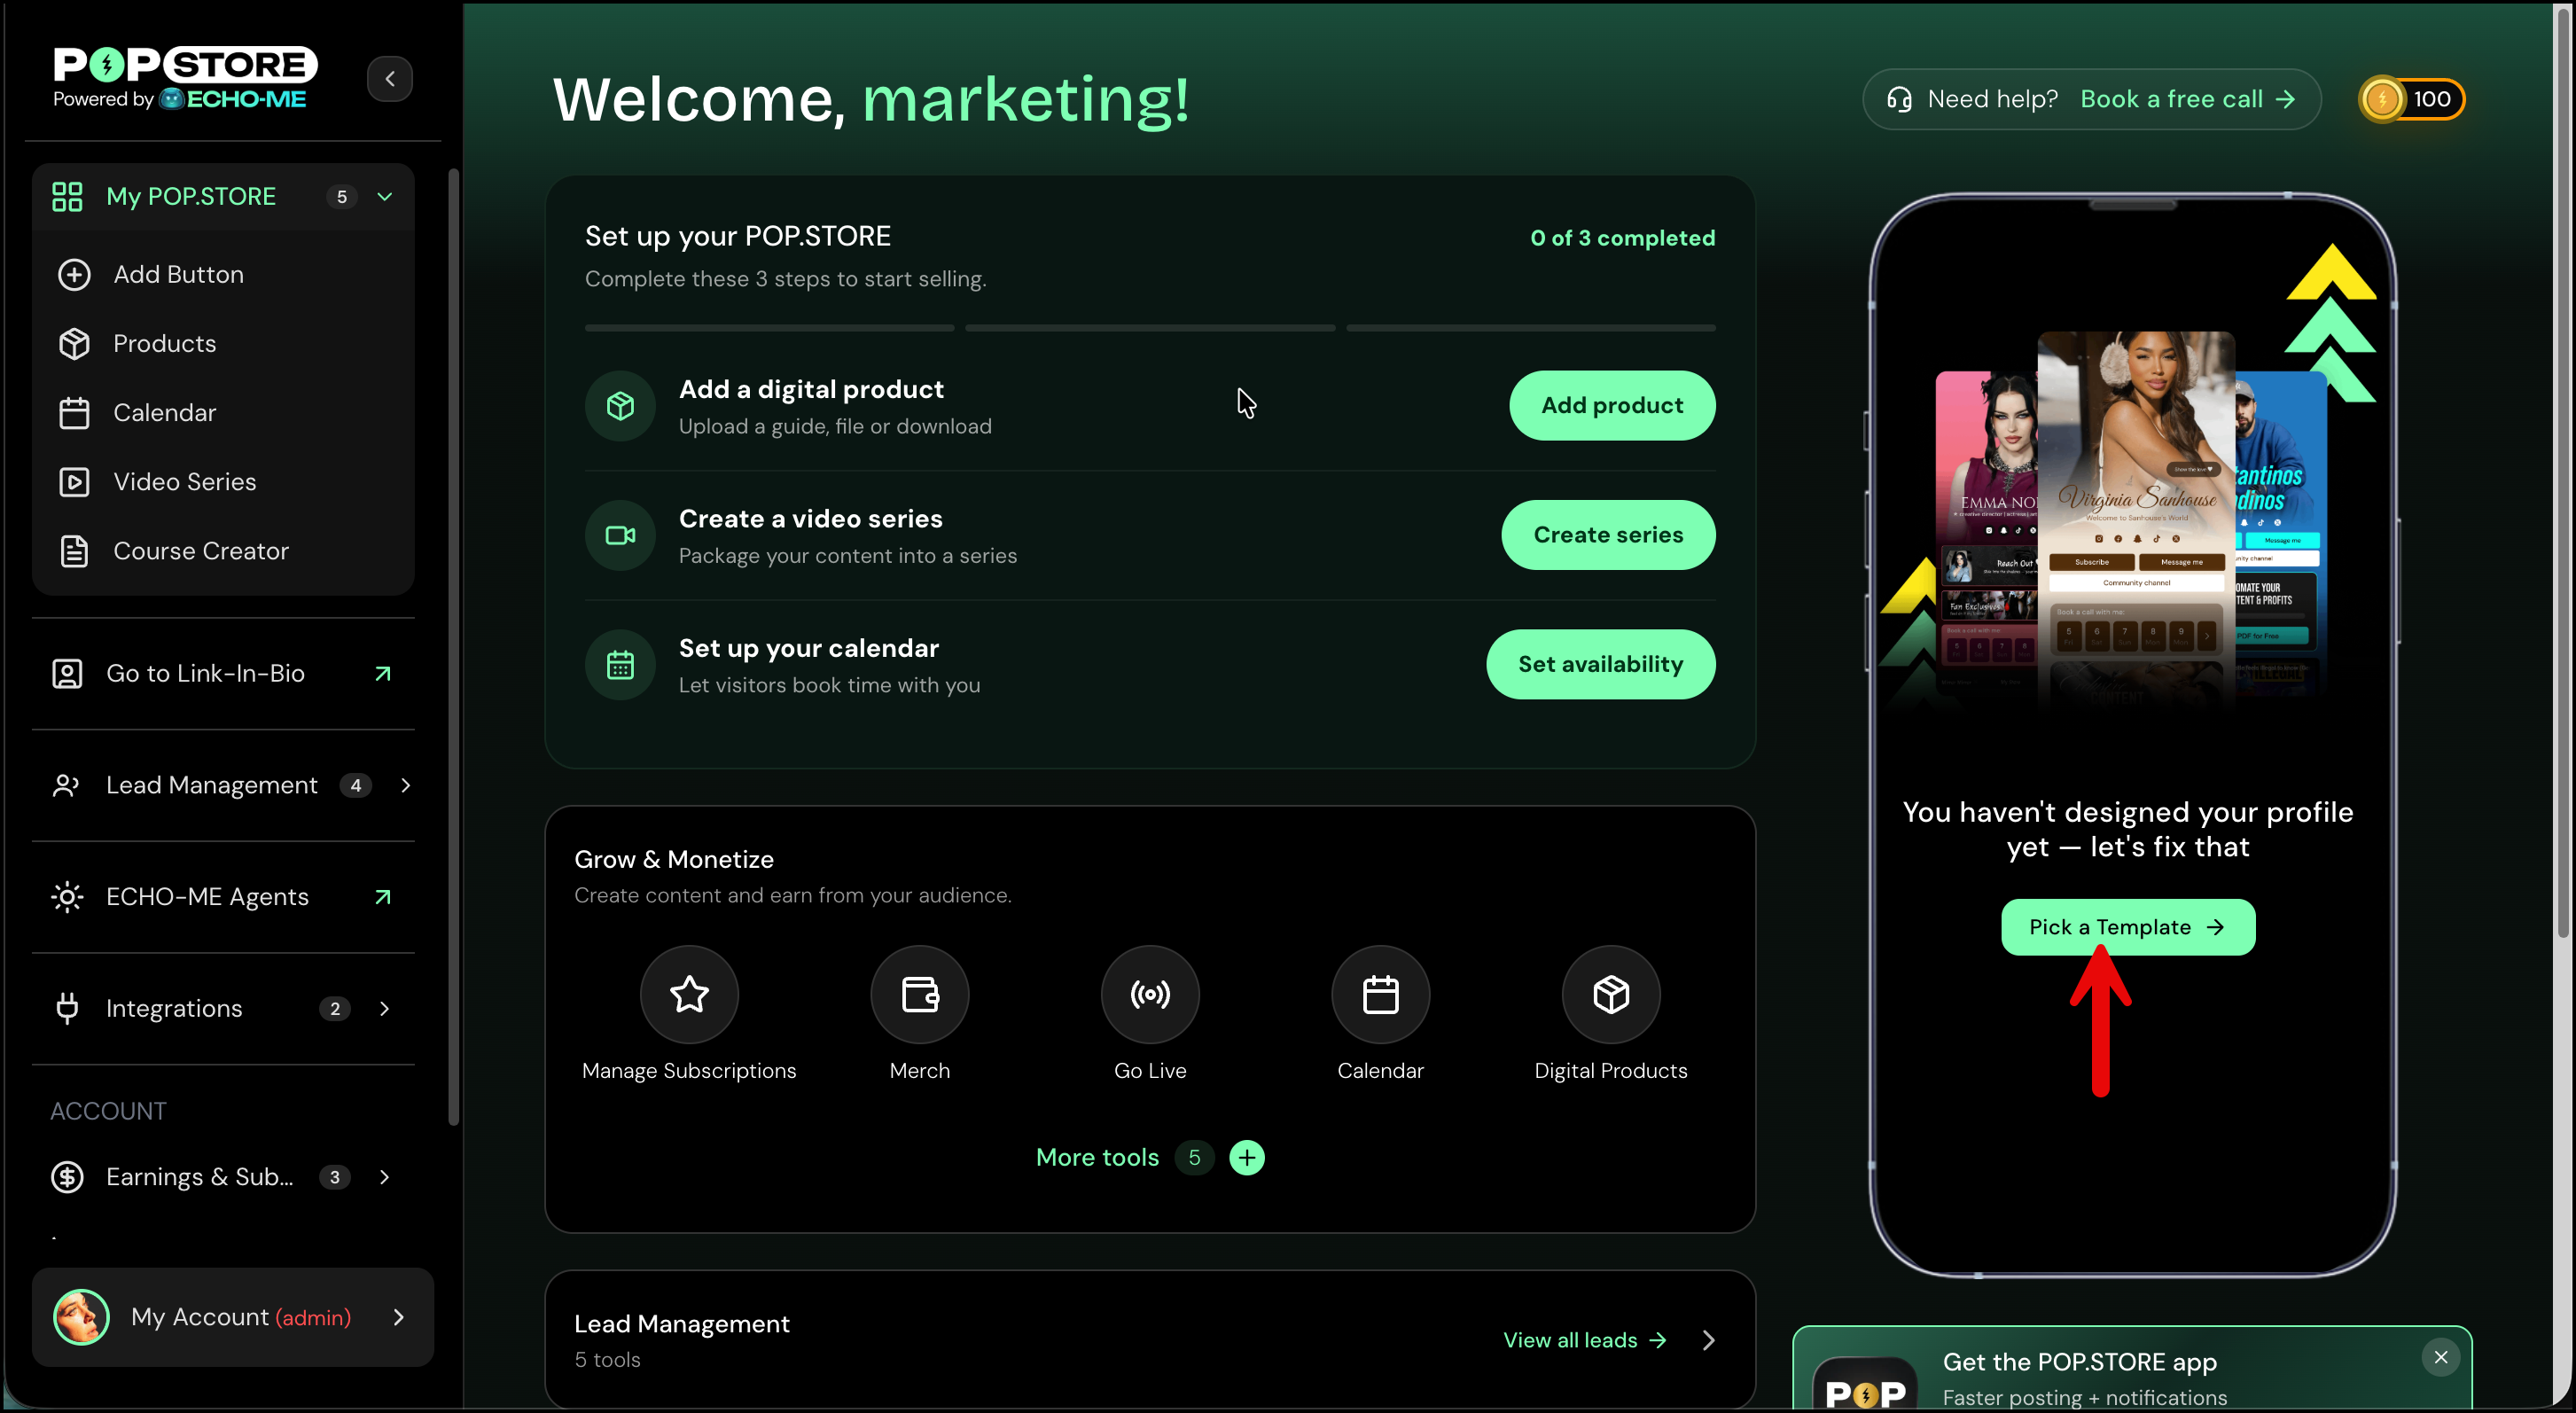Expand Lead Management card chevron
Viewport: 2576px width, 1413px height.
tap(1709, 1340)
